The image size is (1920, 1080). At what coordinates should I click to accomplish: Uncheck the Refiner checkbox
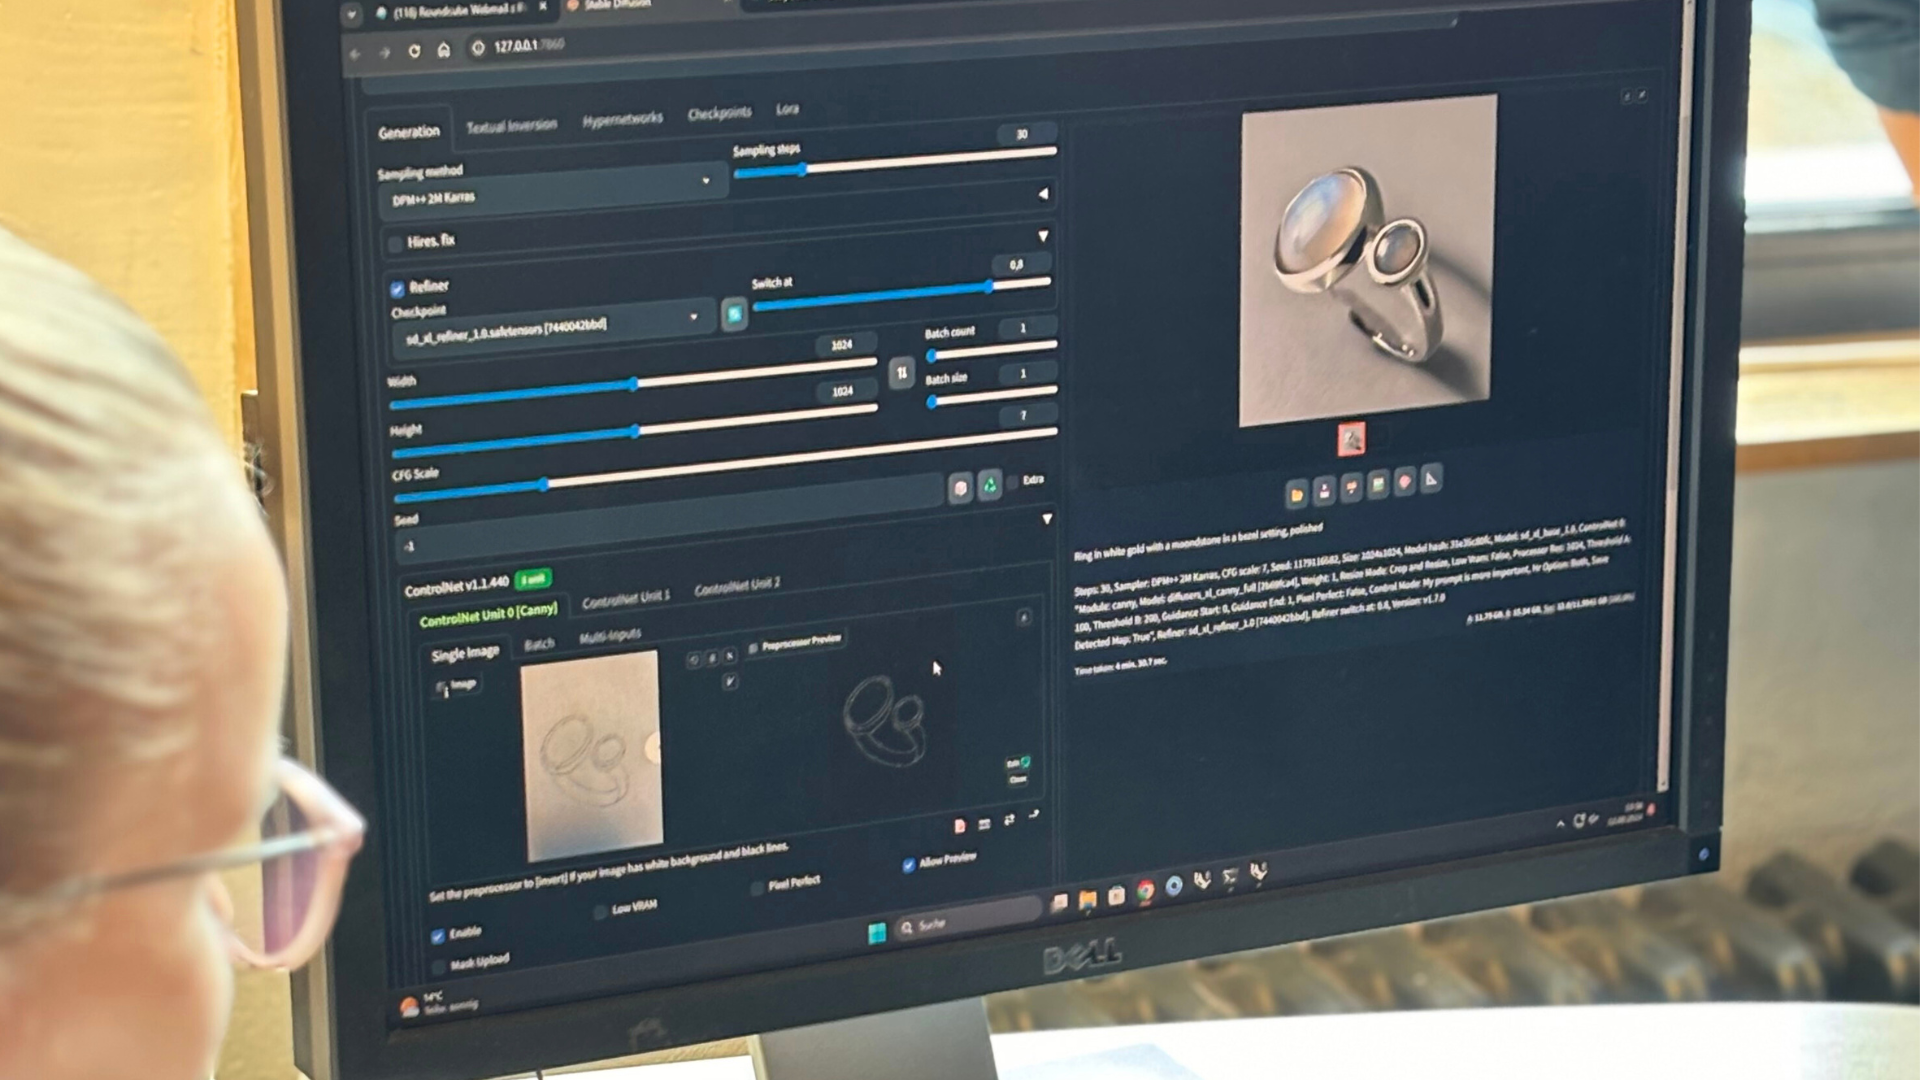pyautogui.click(x=397, y=289)
